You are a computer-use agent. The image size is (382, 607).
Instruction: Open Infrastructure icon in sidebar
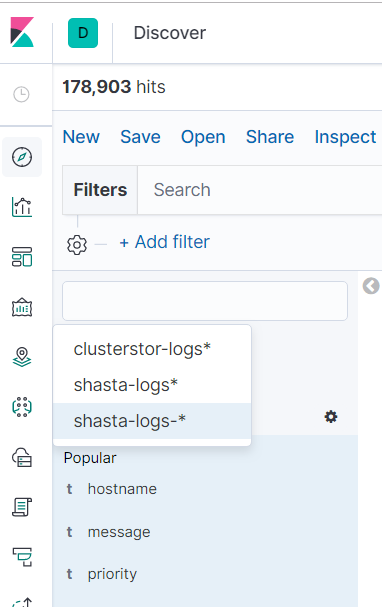(x=22, y=457)
